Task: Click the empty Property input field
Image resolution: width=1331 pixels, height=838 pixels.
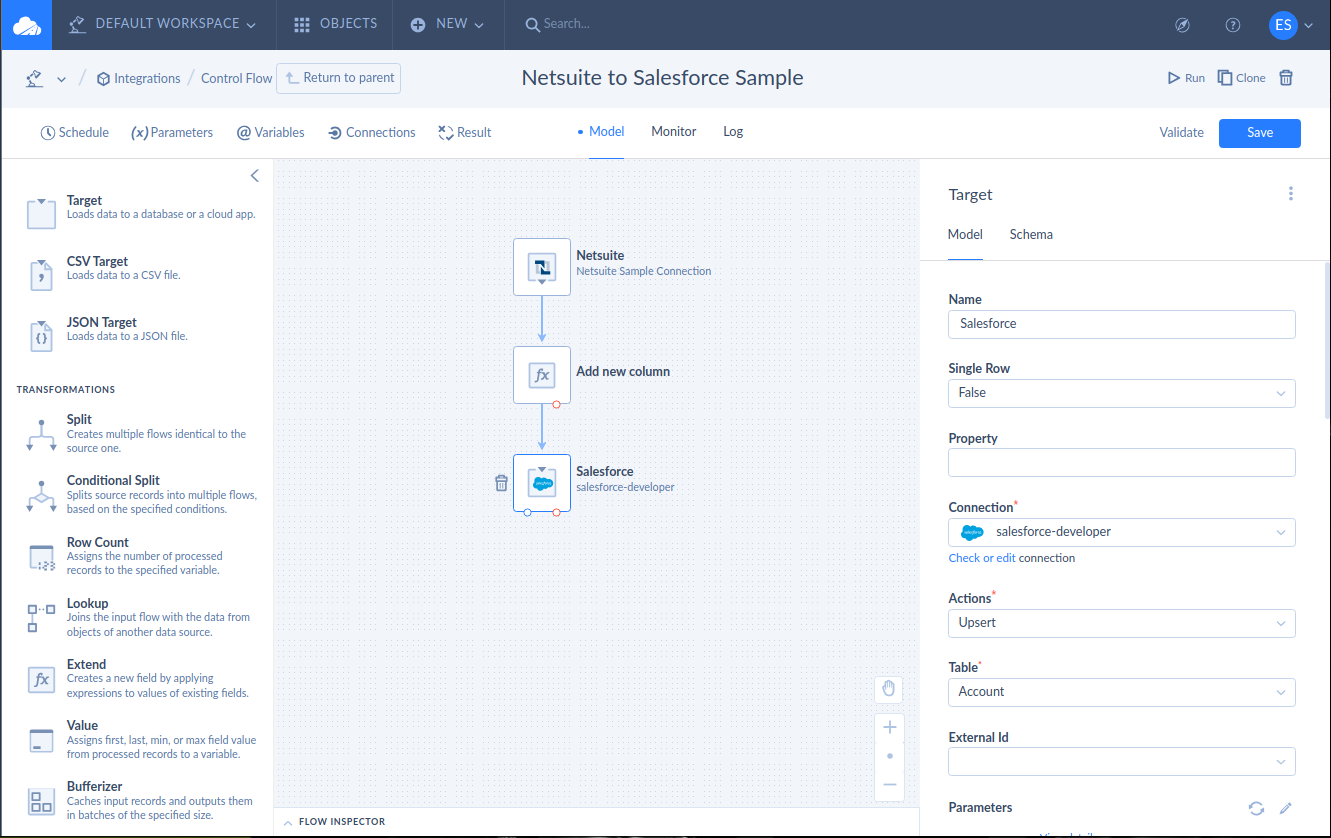Action: point(1121,462)
